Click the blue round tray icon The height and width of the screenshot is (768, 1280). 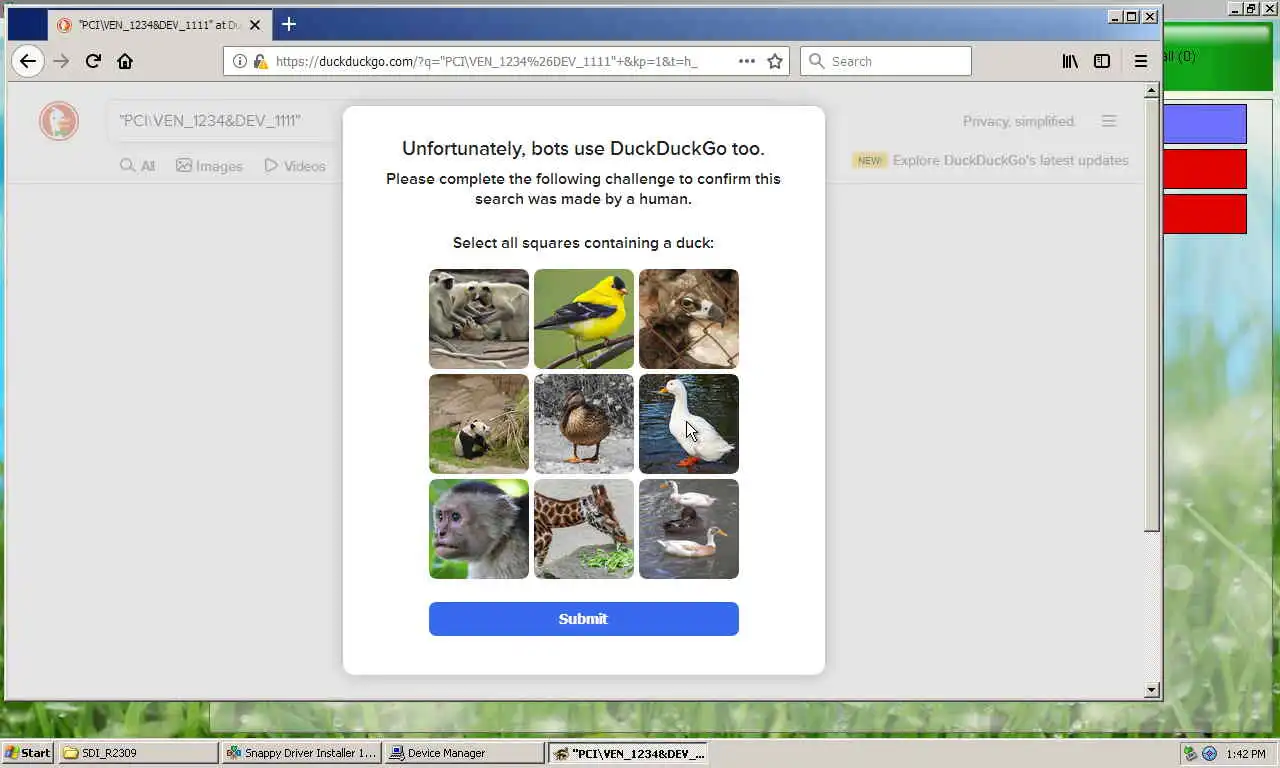pos(1209,754)
